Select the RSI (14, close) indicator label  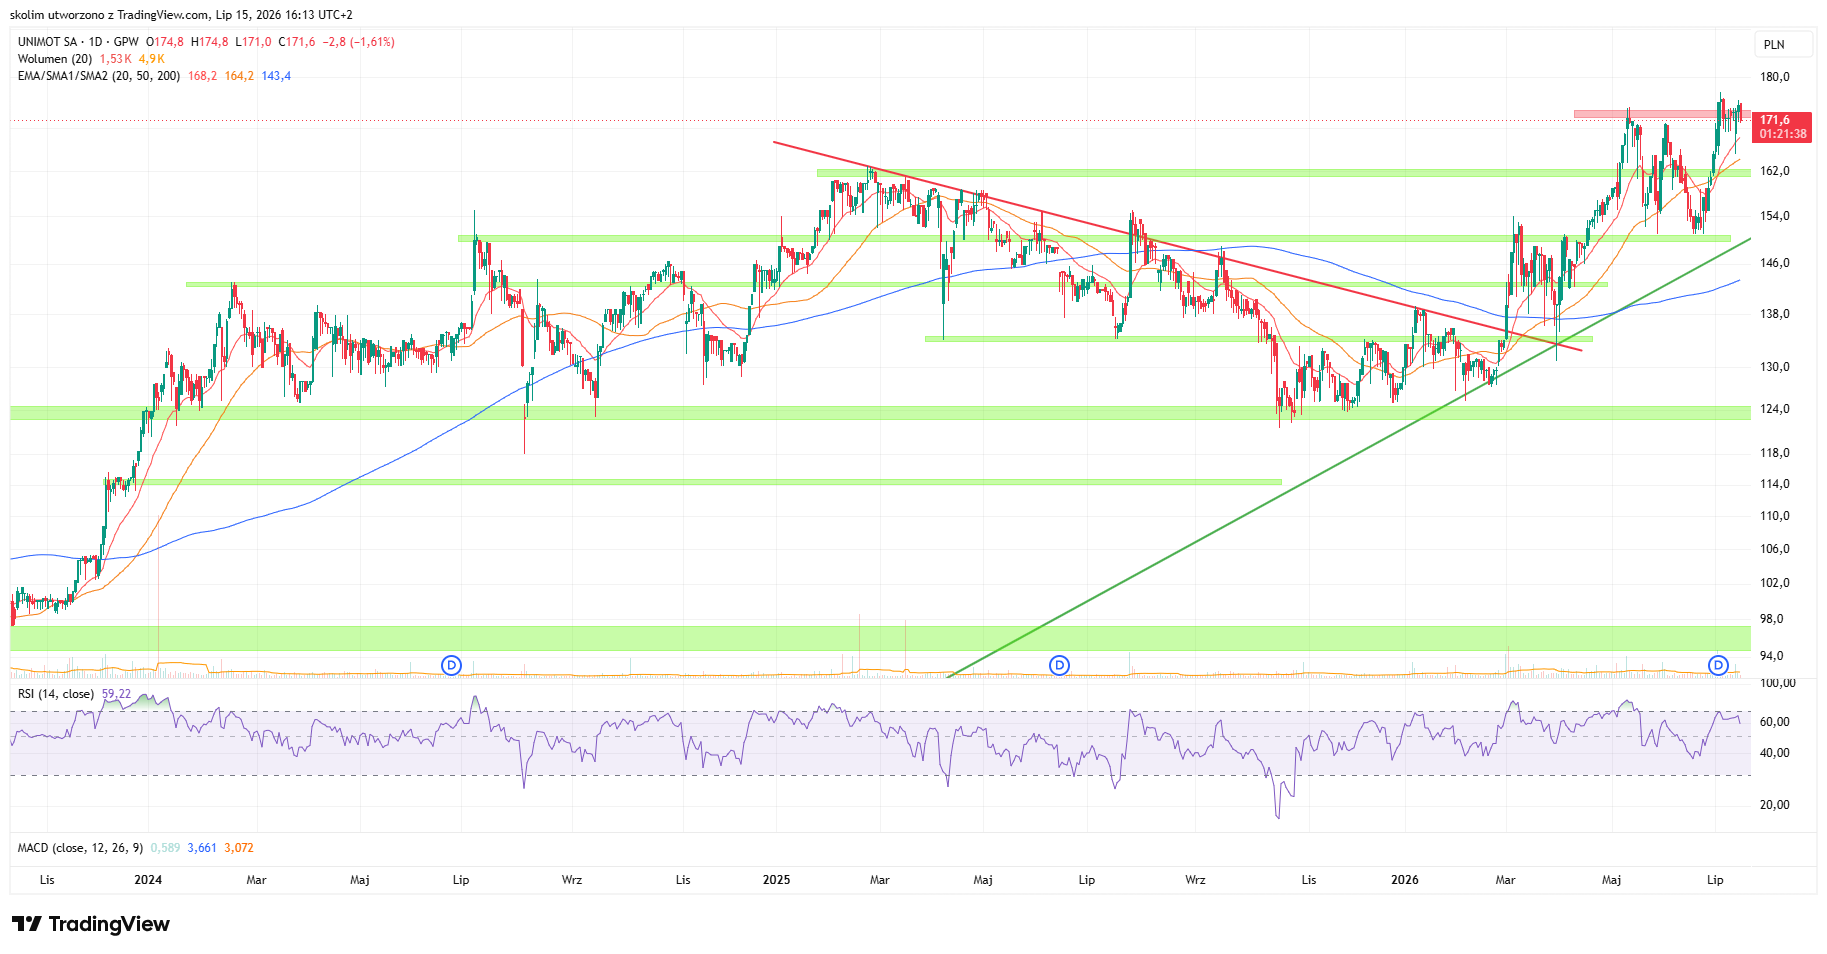click(x=56, y=694)
